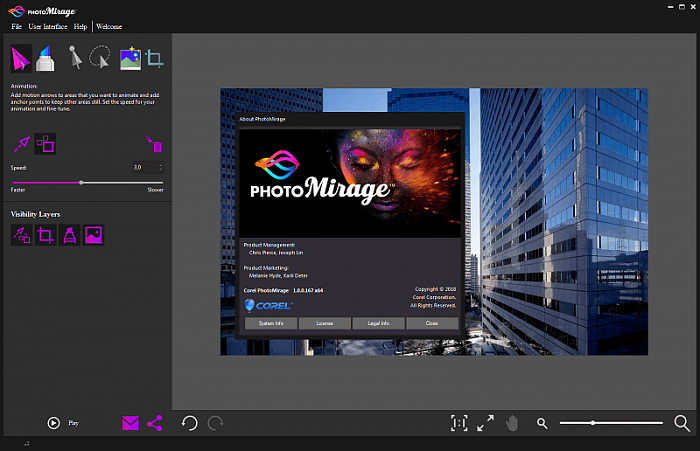The height and width of the screenshot is (451, 700).
Task: Open the Help menu
Action: click(80, 27)
